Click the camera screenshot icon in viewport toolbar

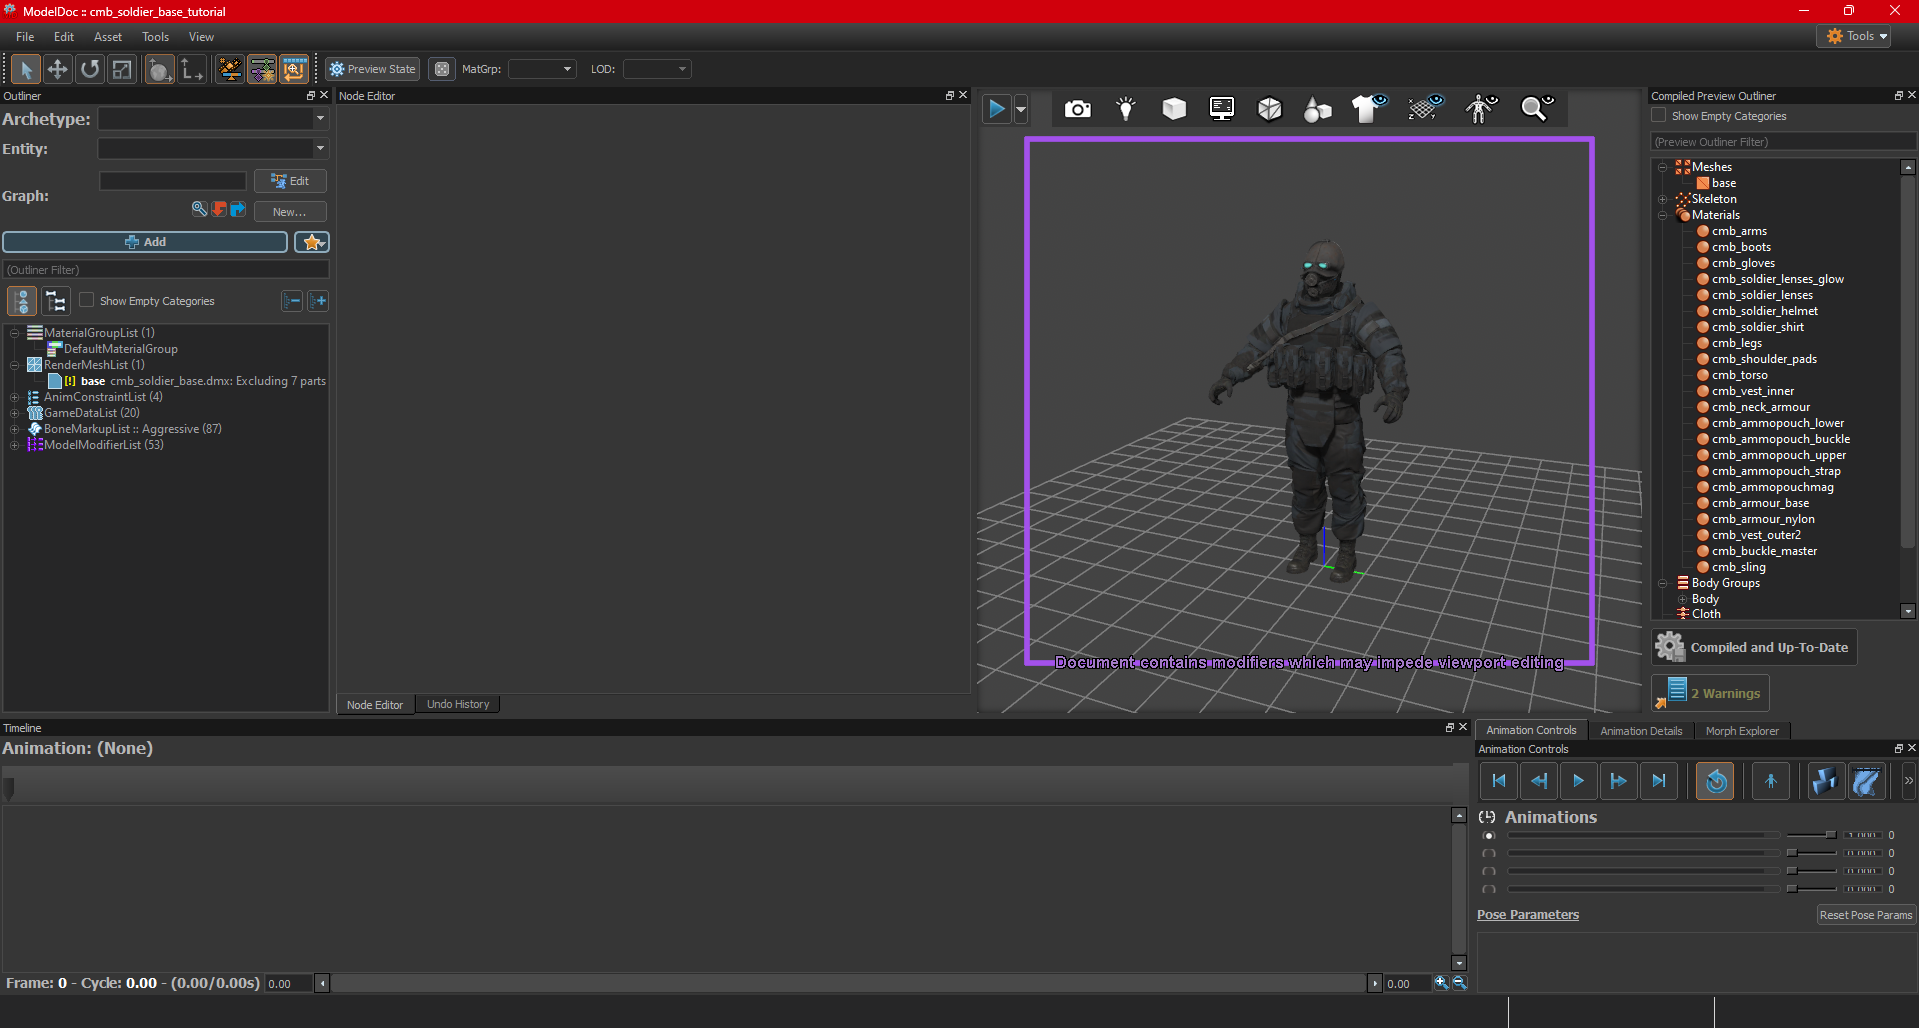1077,109
